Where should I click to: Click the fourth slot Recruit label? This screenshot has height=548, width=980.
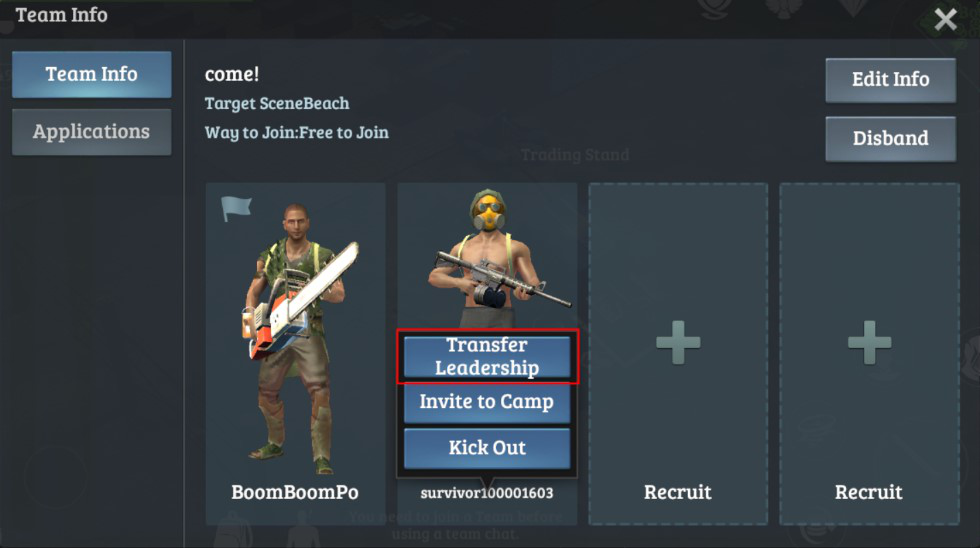(869, 492)
